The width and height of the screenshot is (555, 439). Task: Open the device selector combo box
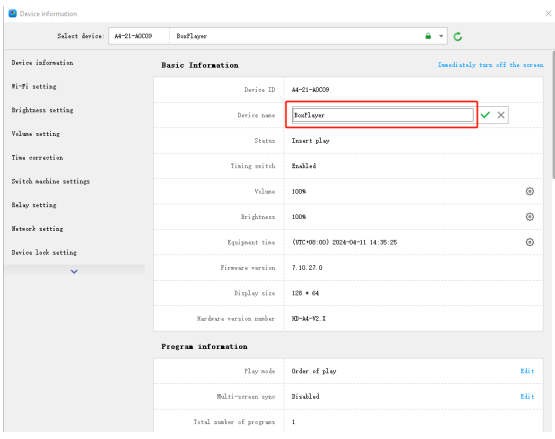[x=278, y=36]
